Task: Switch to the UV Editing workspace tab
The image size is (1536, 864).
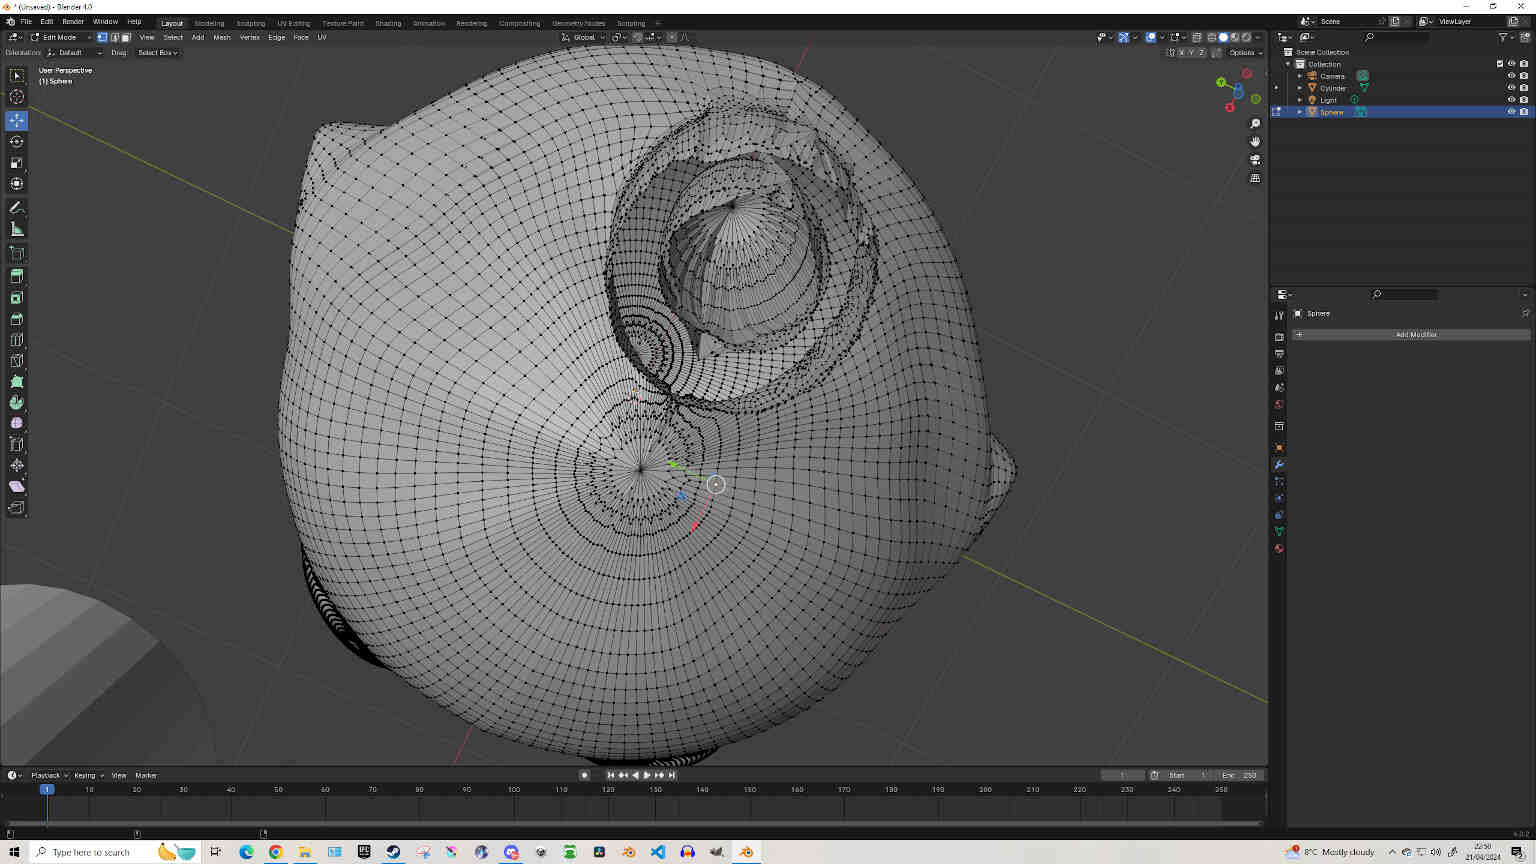Action: 293,23
